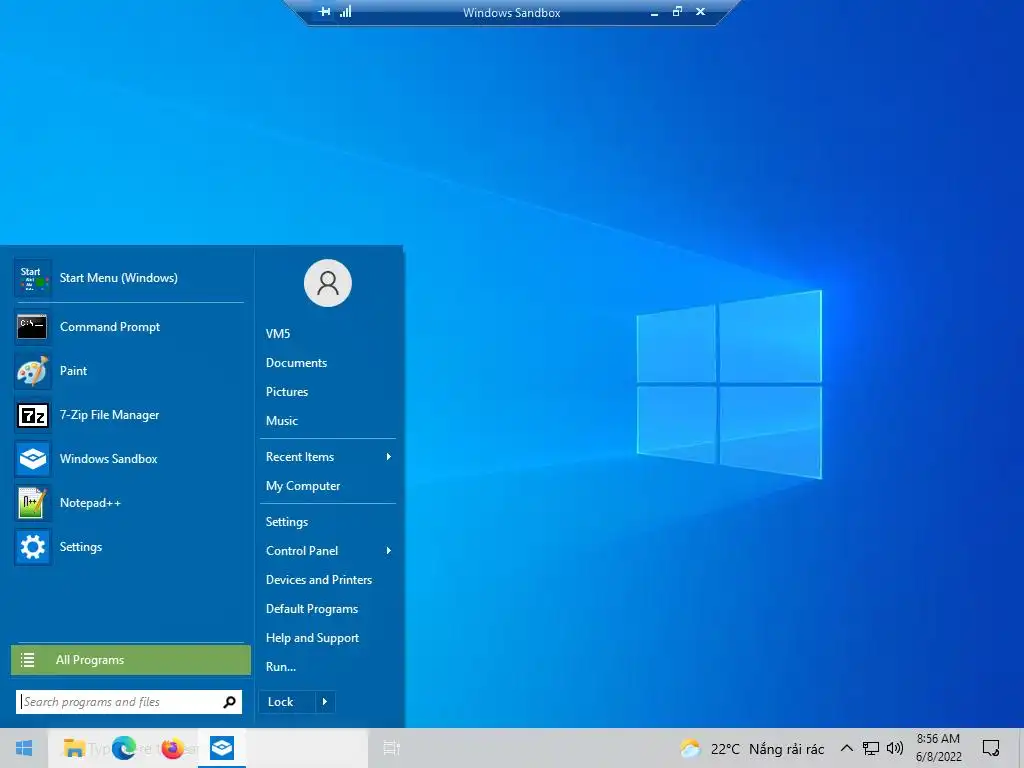1024x768 pixels.
Task: Open Help and Support
Action: (x=312, y=638)
